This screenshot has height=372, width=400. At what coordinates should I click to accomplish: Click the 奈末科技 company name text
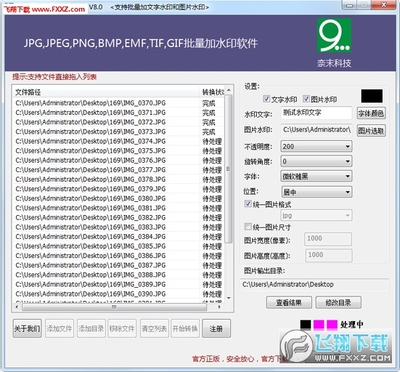point(334,63)
